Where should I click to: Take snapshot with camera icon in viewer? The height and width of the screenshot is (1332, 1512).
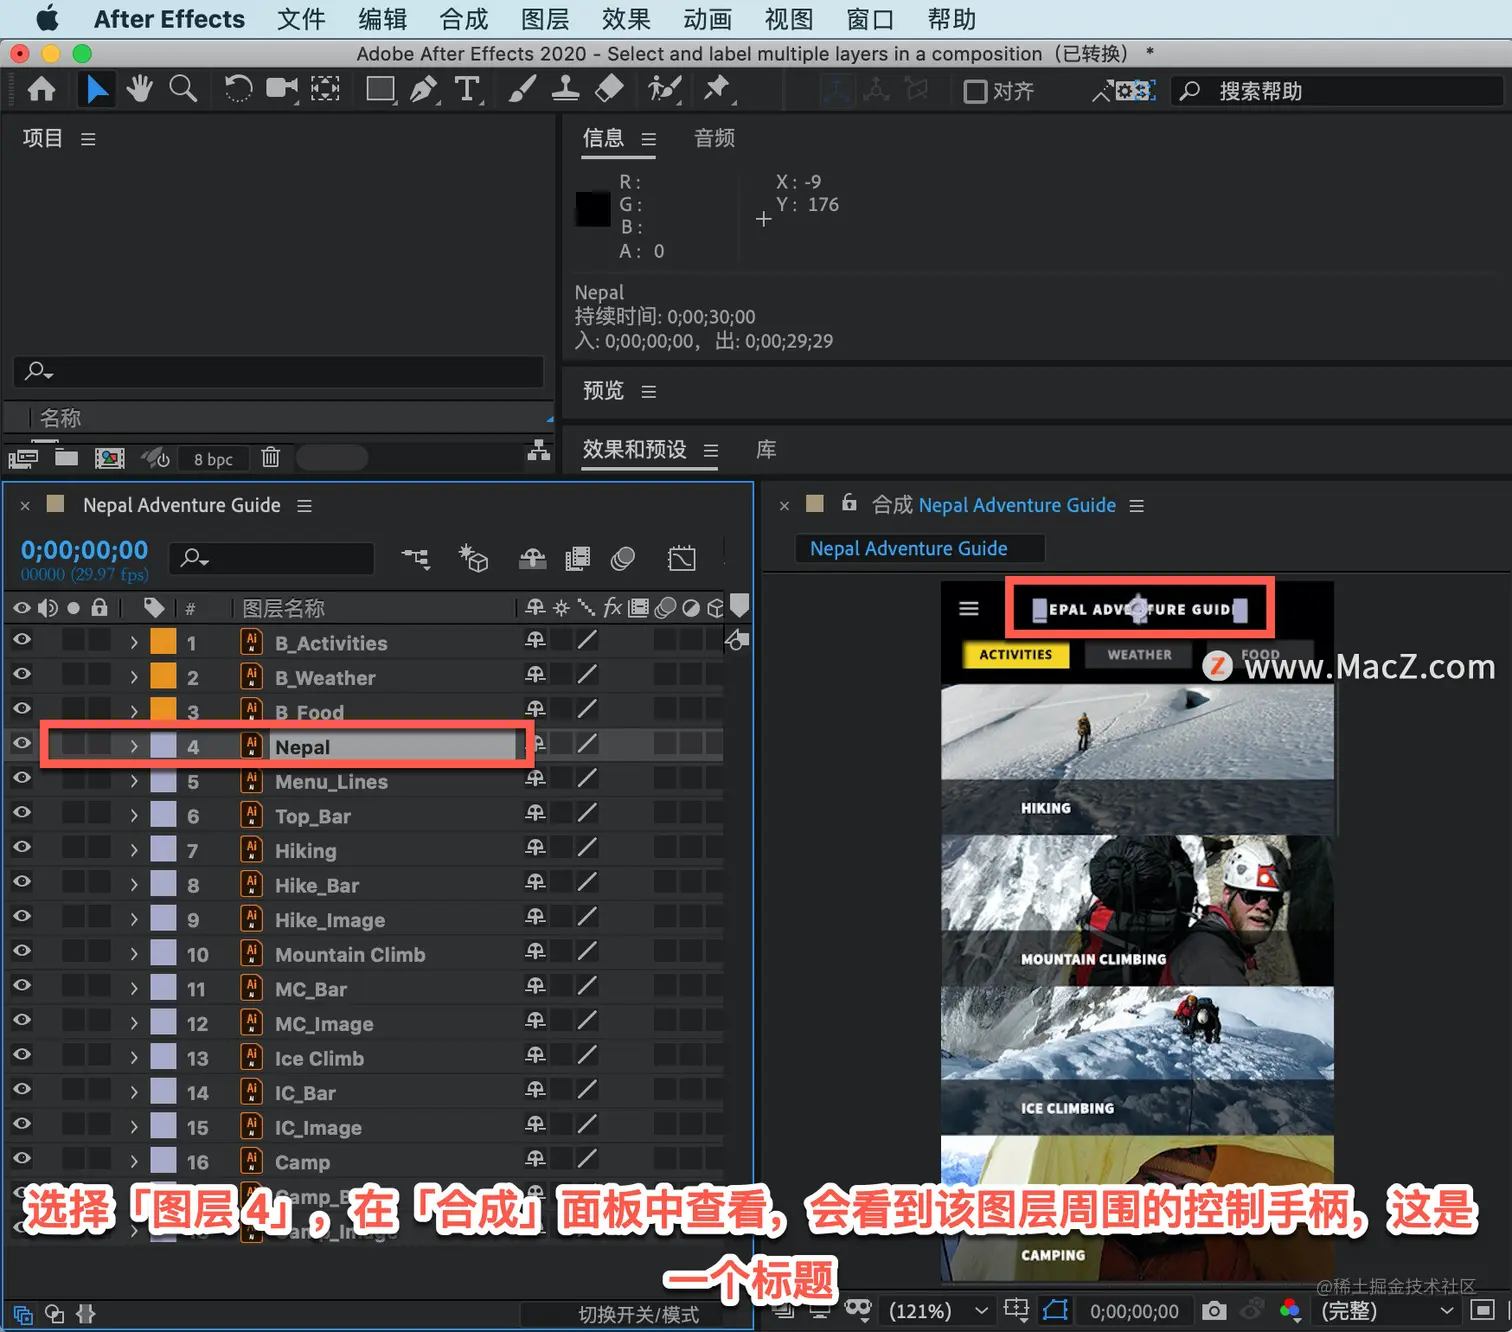pos(1214,1310)
